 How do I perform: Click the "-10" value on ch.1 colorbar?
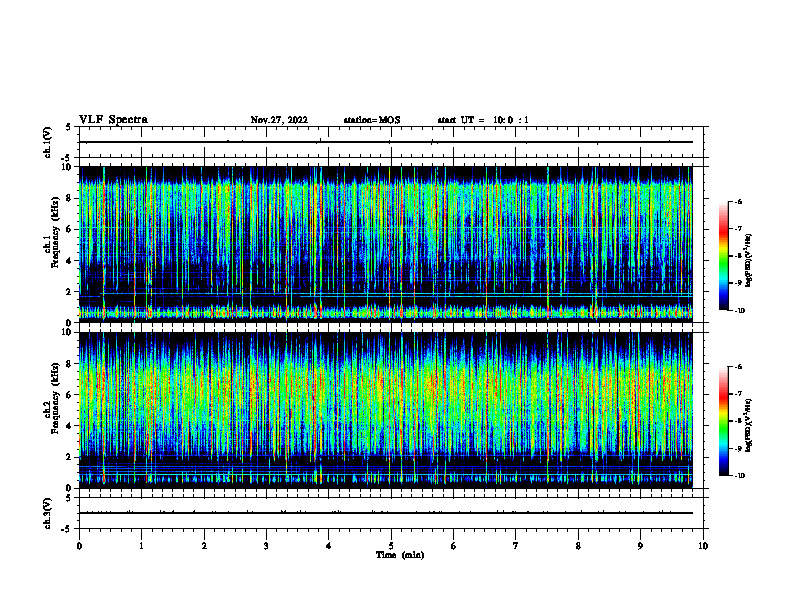tap(739, 311)
